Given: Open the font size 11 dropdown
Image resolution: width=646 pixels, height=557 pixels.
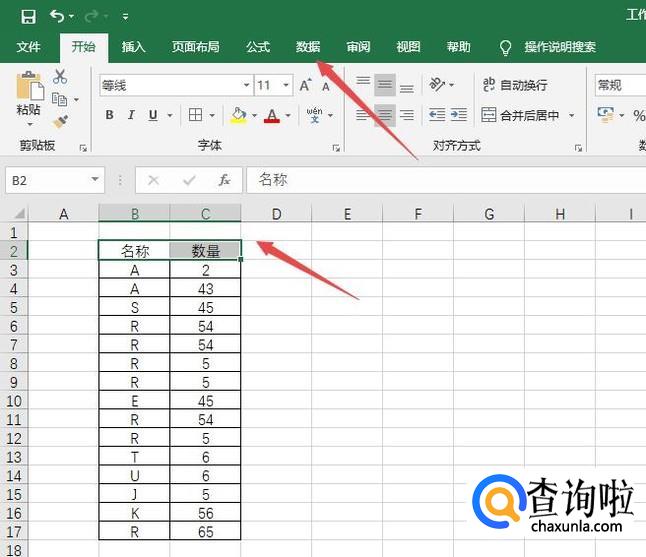Looking at the screenshot, I should pos(286,85).
